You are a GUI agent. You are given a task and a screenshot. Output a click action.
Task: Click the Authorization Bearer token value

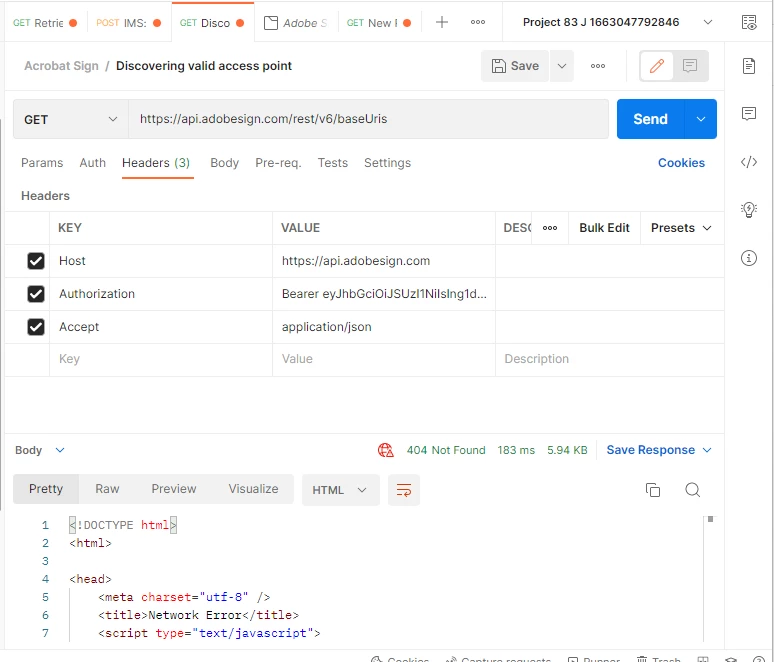tap(384, 294)
